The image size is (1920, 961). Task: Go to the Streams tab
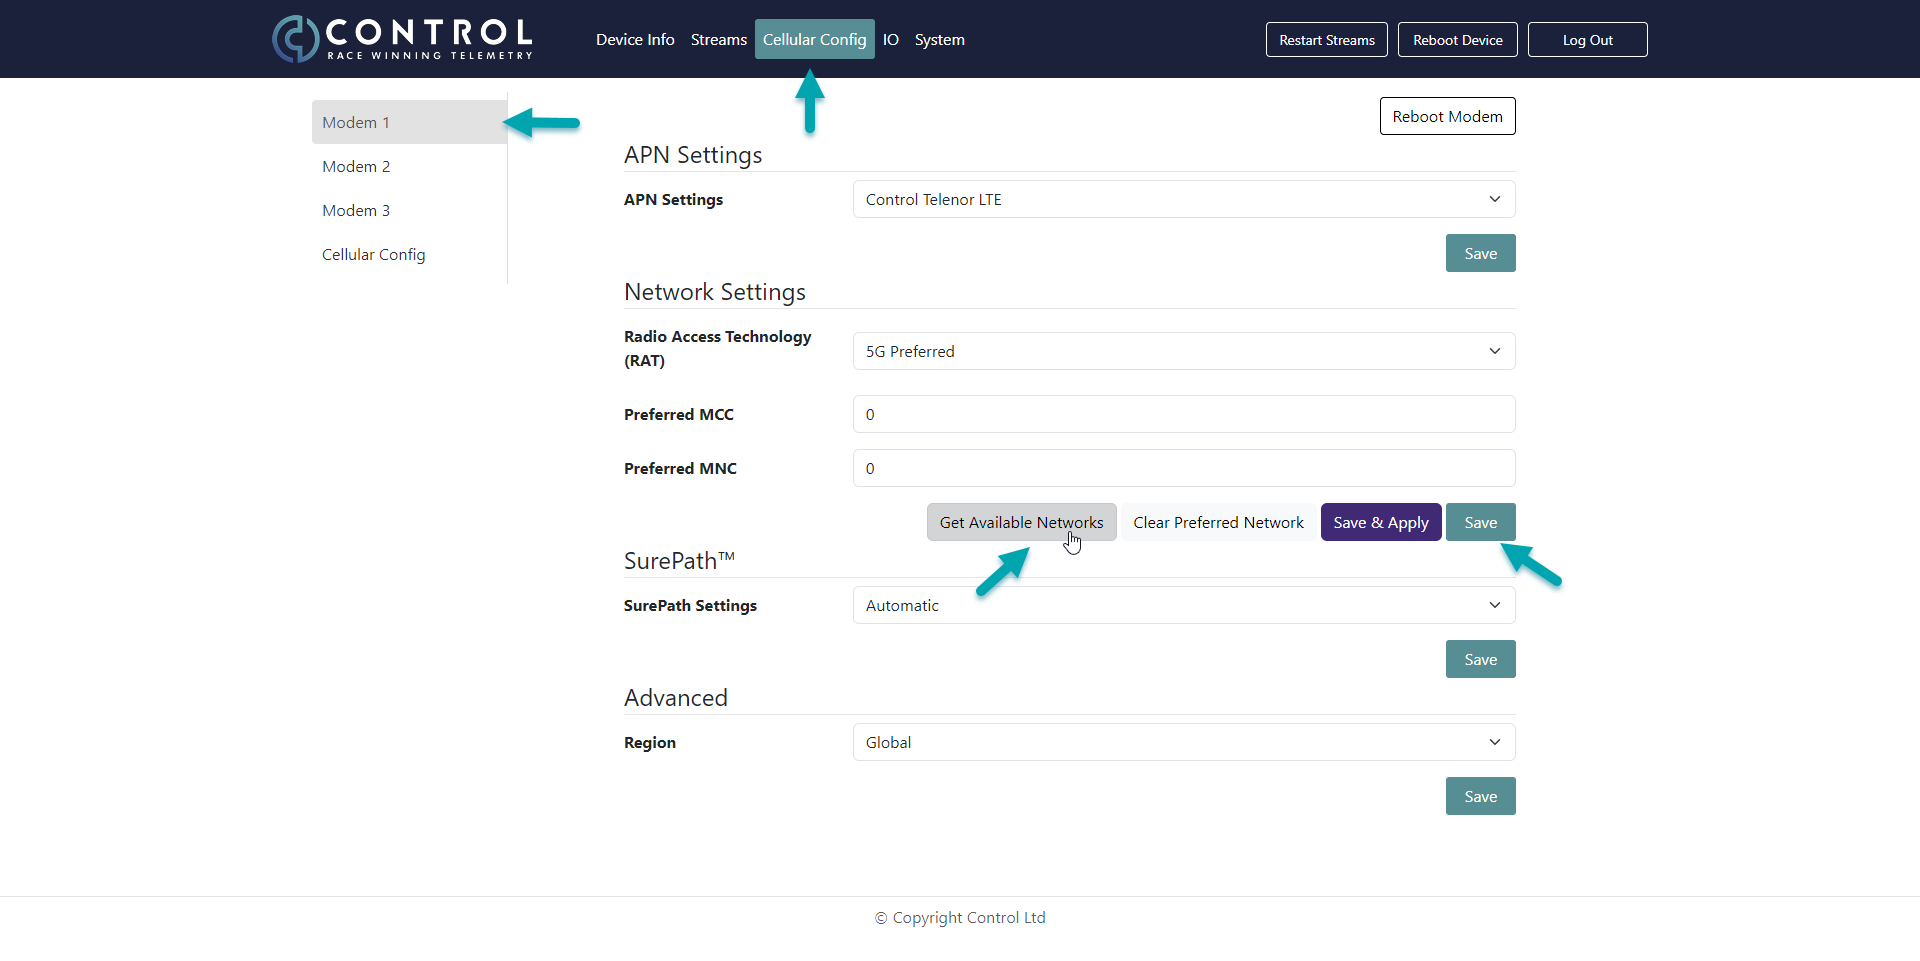pyautogui.click(x=718, y=40)
